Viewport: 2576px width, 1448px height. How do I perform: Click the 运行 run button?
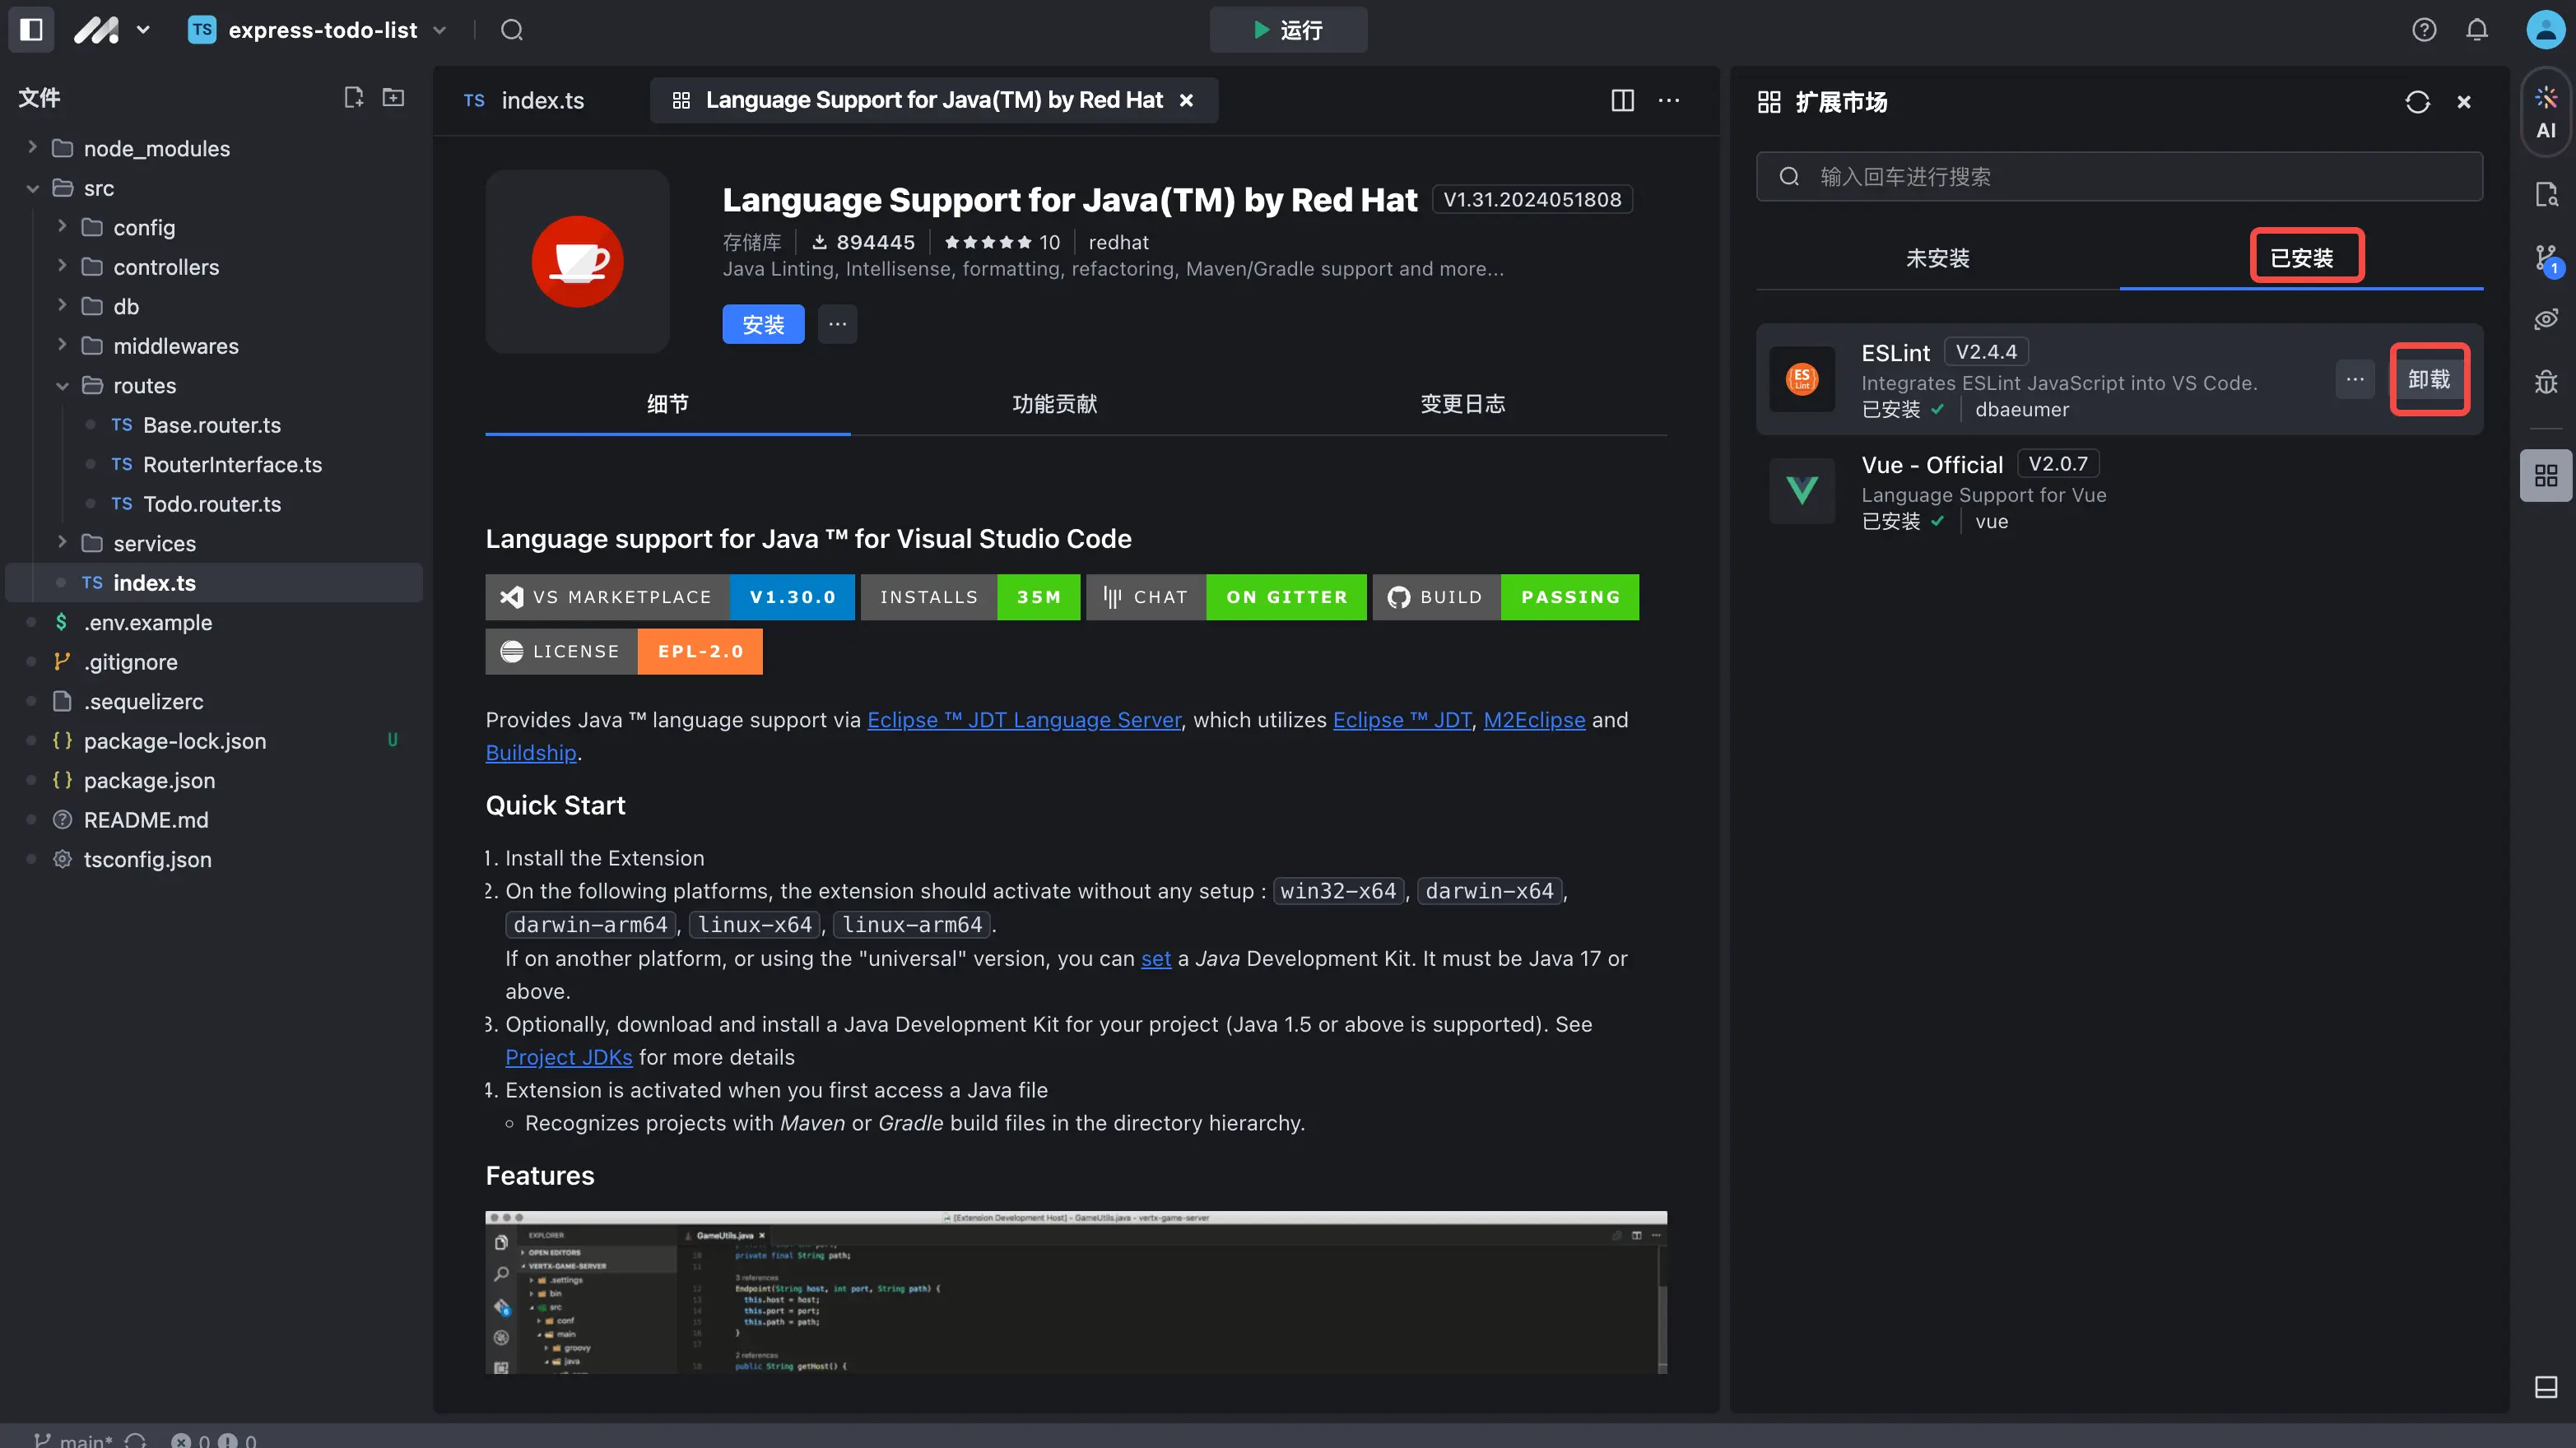coord(1288,30)
